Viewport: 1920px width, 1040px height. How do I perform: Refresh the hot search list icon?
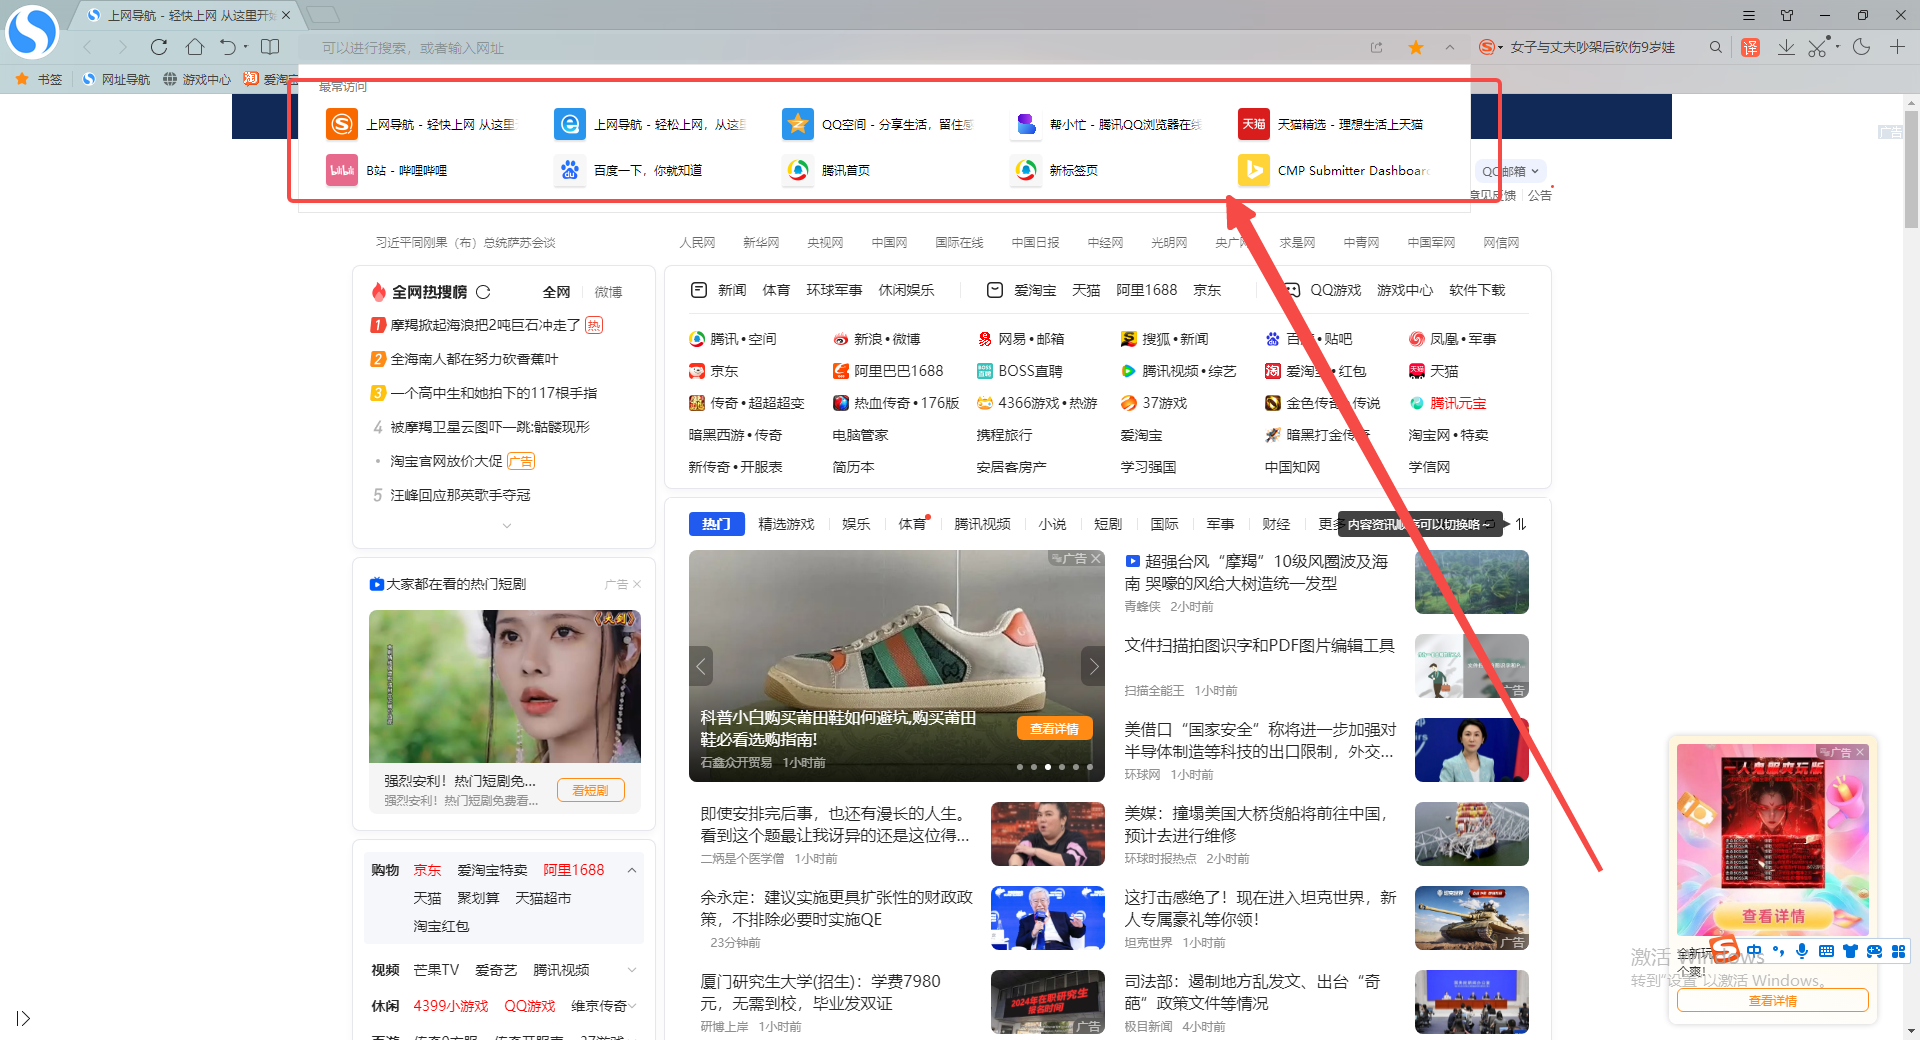click(x=483, y=292)
